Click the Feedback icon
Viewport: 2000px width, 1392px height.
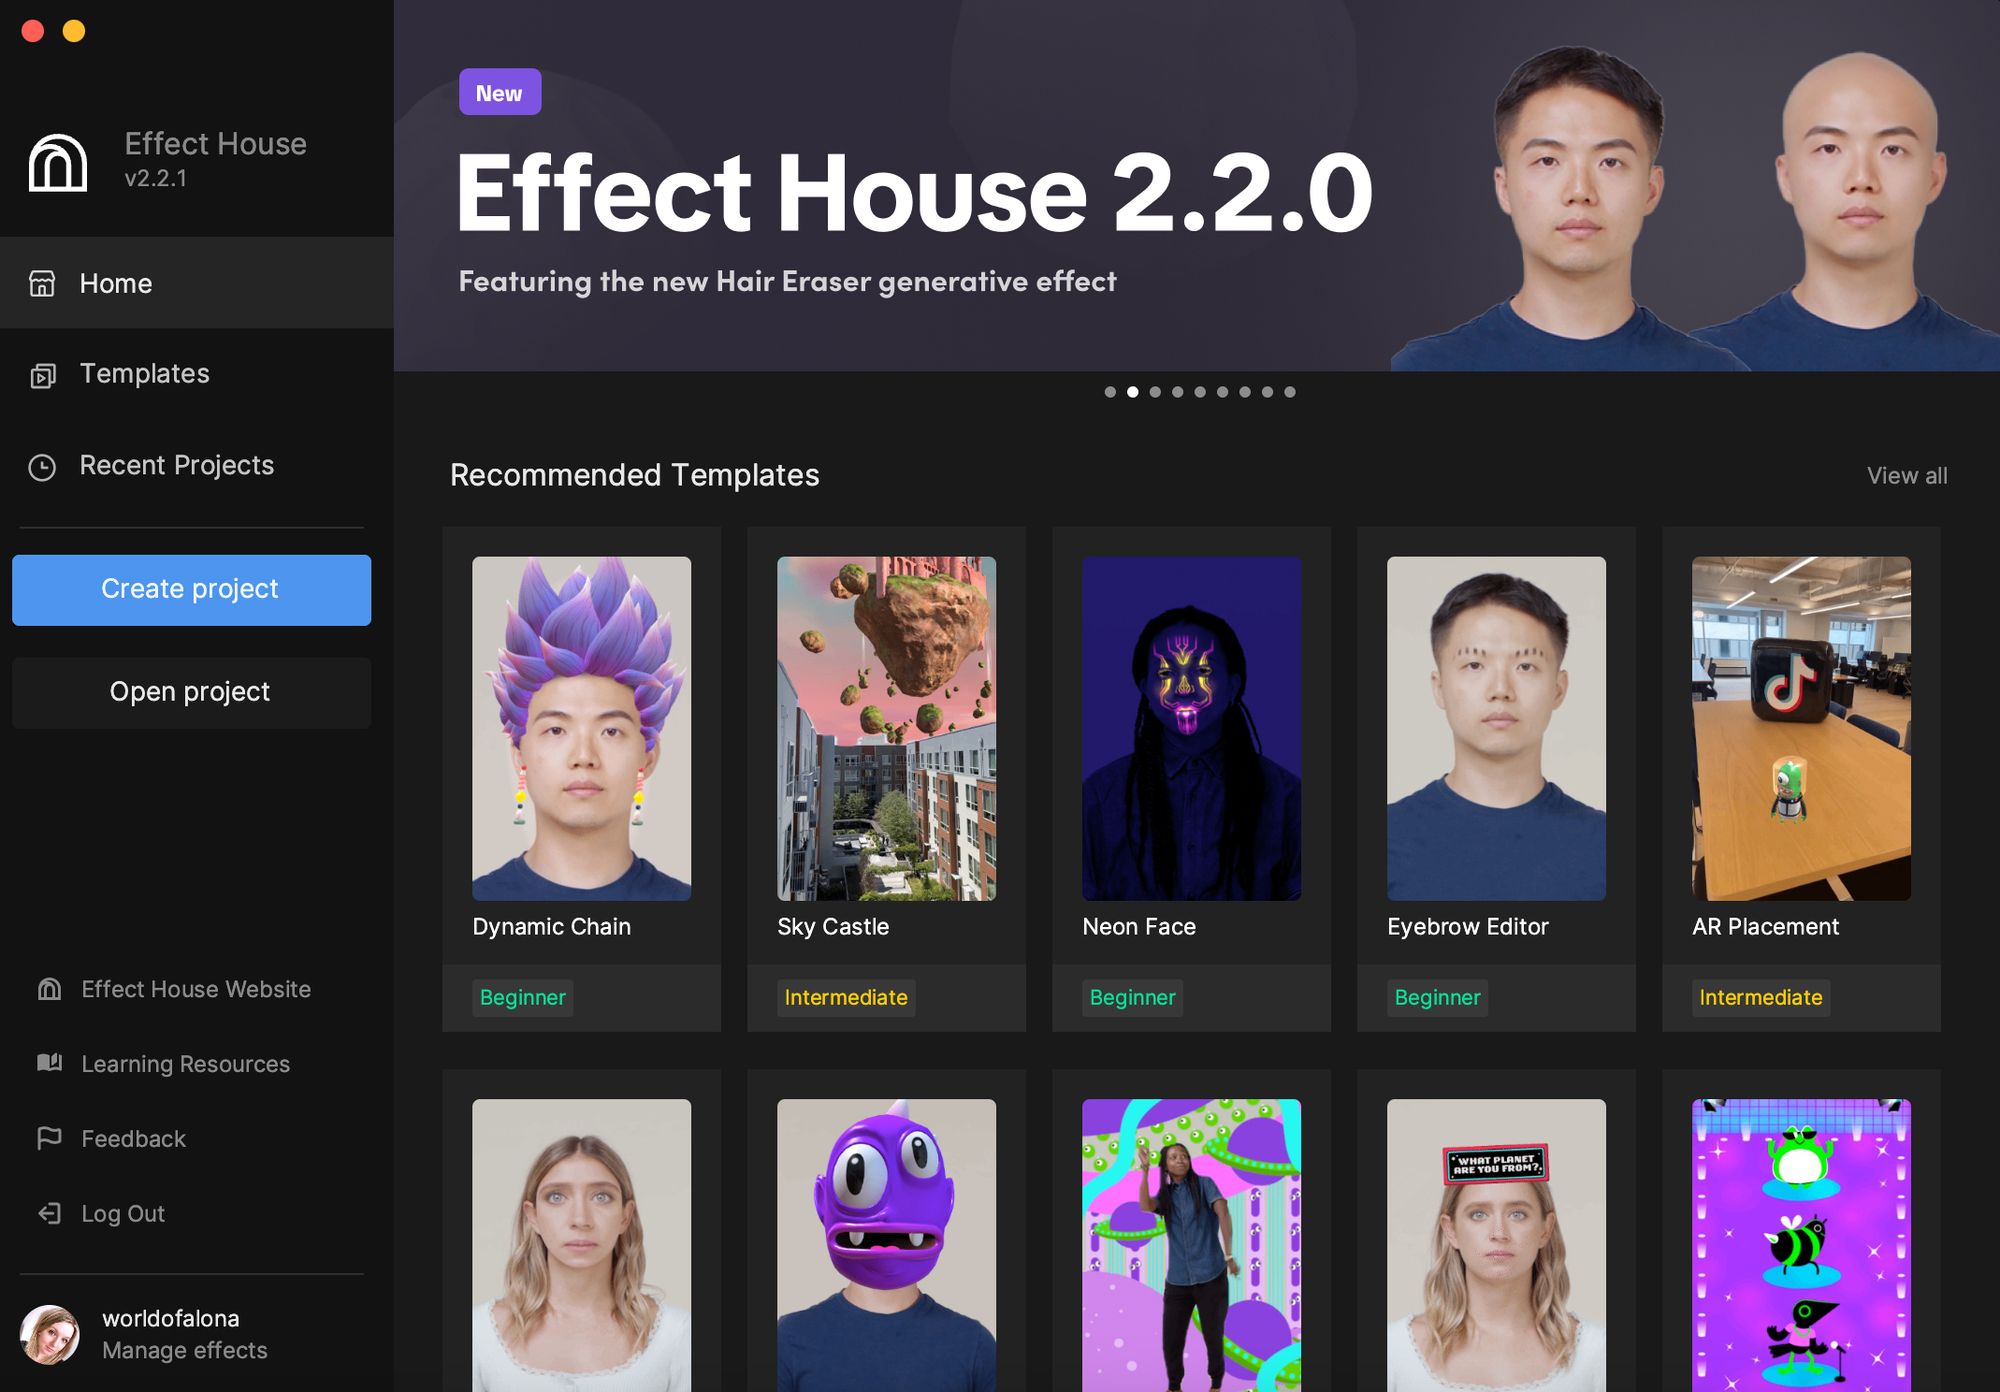coord(49,1137)
